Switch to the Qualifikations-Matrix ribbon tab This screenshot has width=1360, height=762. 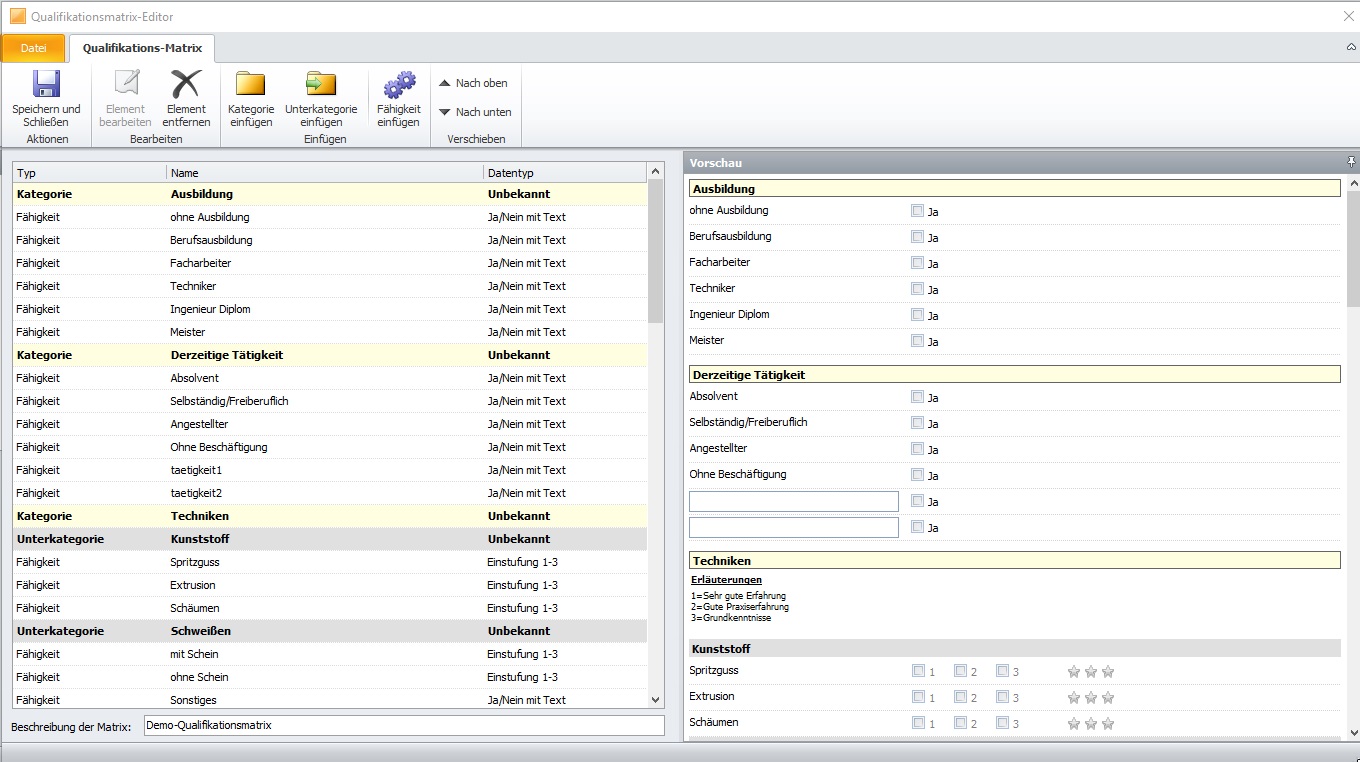tap(142, 48)
